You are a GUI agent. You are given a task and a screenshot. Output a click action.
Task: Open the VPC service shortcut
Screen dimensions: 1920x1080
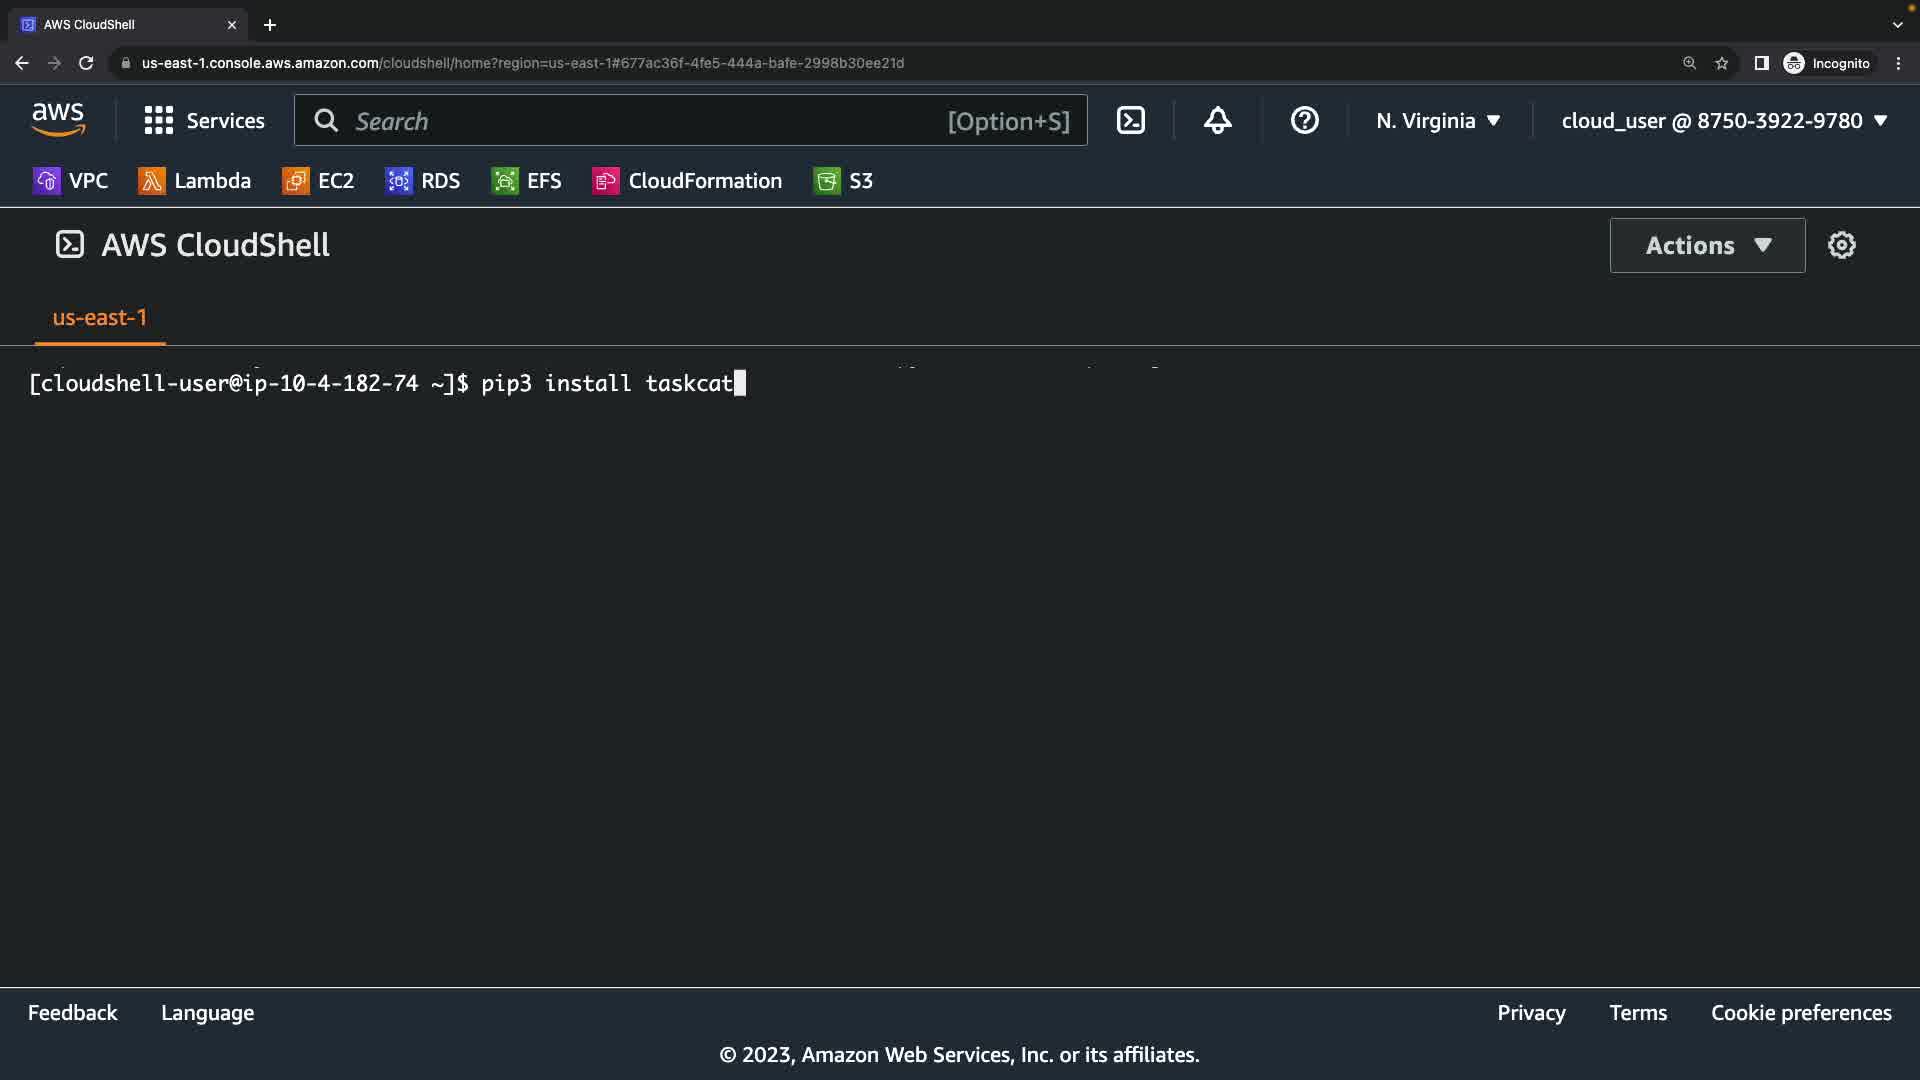click(70, 181)
